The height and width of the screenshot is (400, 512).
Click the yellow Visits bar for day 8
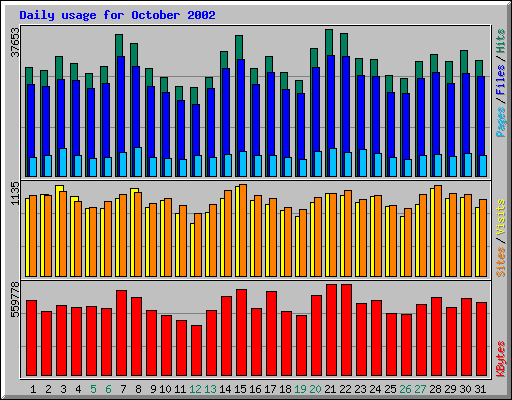point(133,232)
